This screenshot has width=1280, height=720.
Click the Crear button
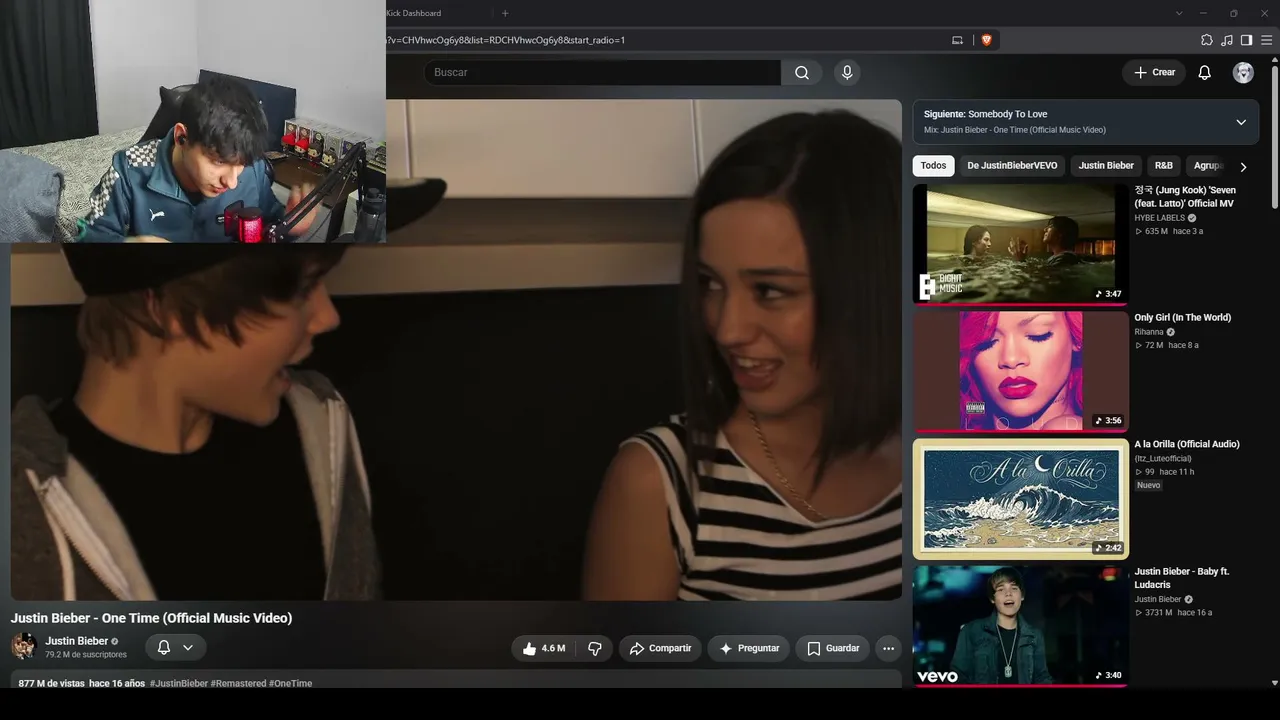pos(1154,72)
